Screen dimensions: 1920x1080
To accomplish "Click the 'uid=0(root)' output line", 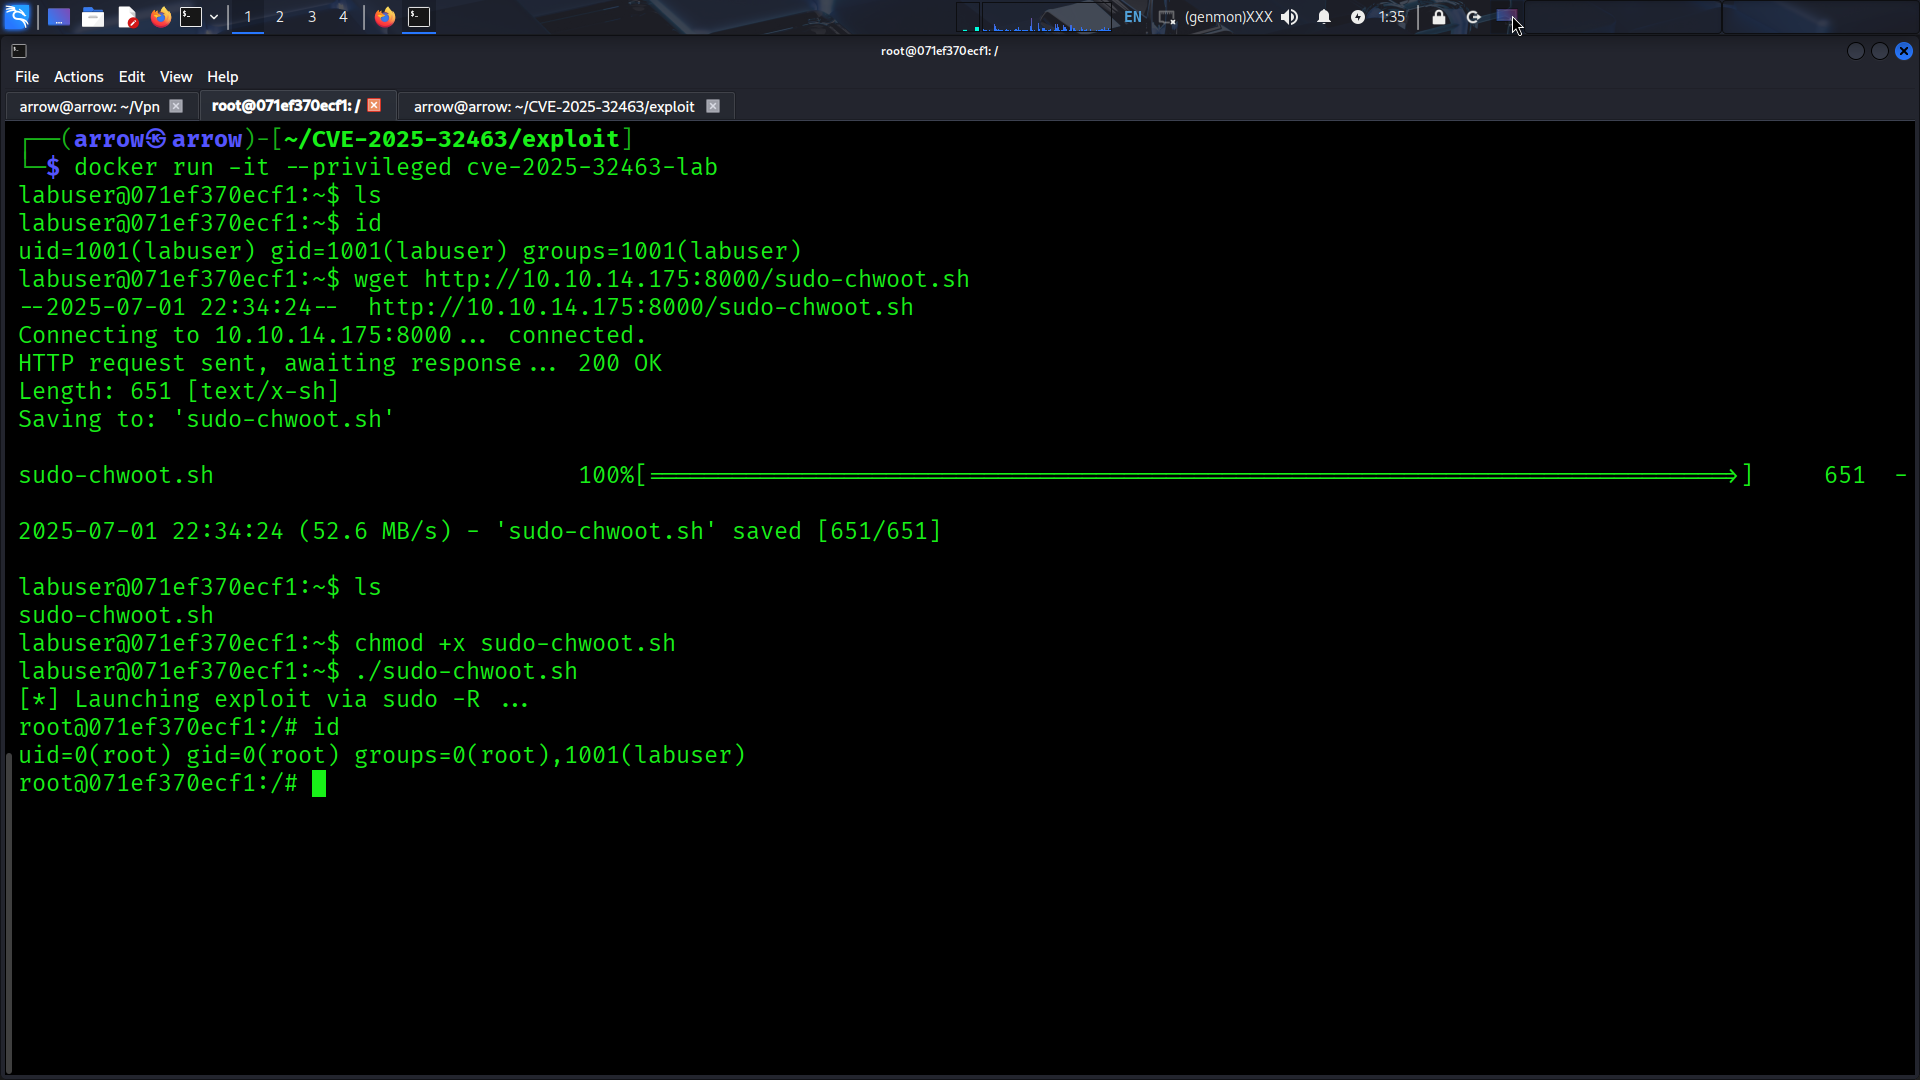I will click(x=382, y=755).
